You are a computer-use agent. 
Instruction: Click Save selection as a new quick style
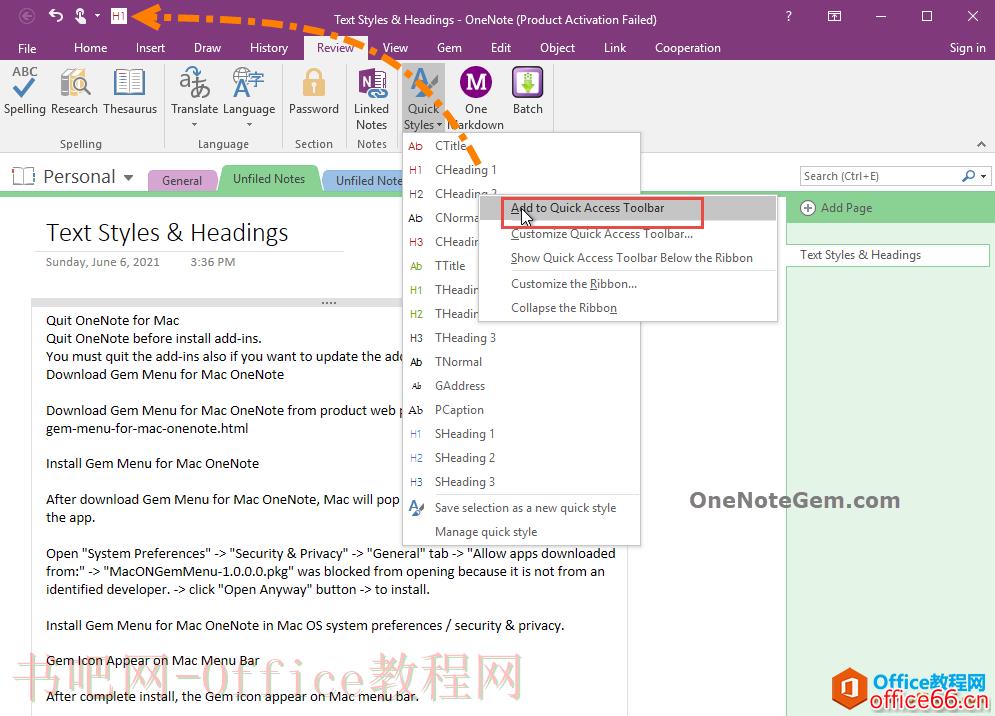coord(520,508)
